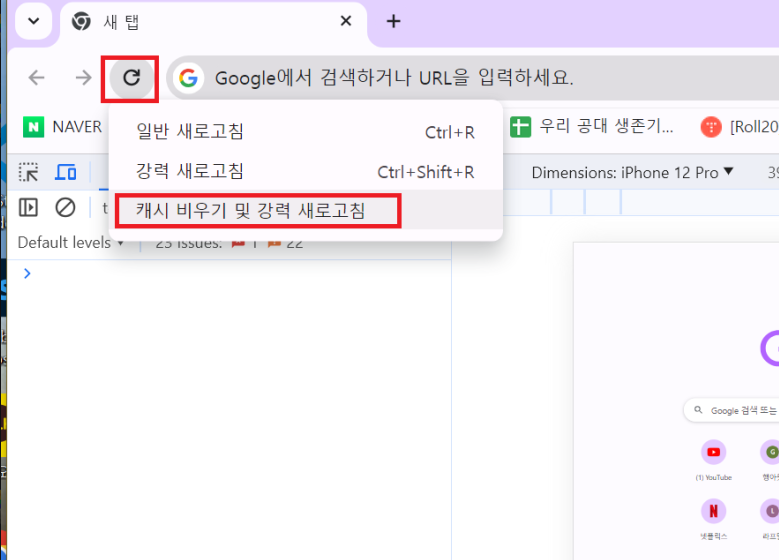The width and height of the screenshot is (779, 560).
Task: Toggle the device toolbar icon
Action: coord(65,172)
